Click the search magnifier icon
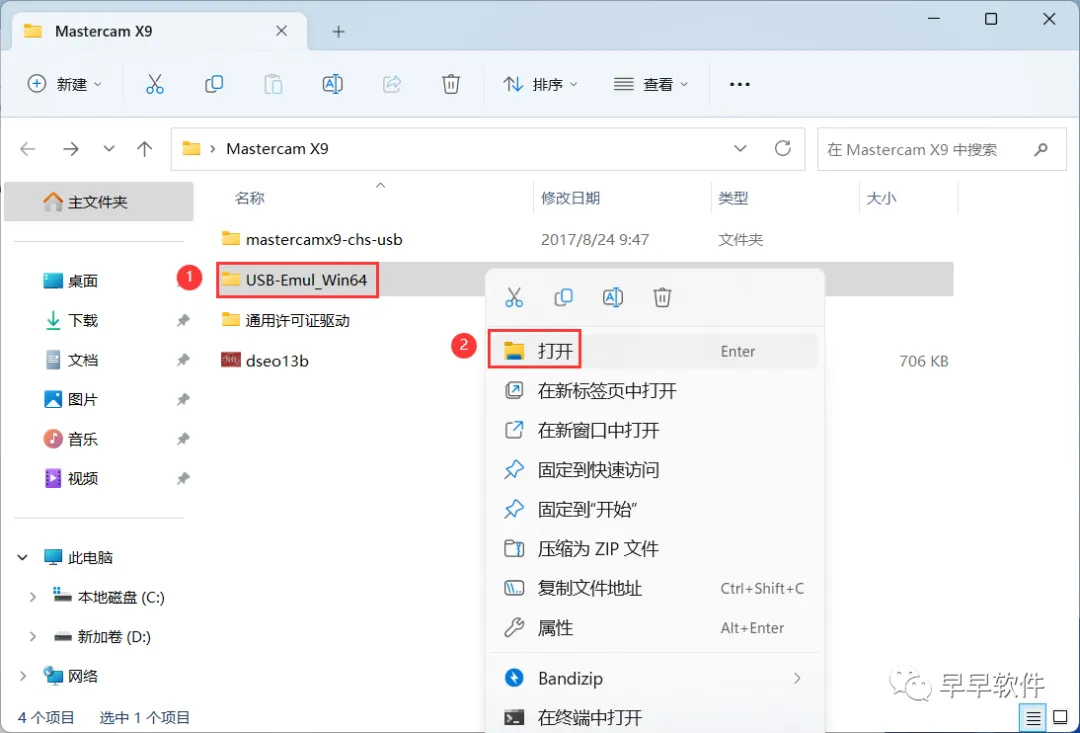Image resolution: width=1080 pixels, height=733 pixels. tap(1041, 149)
